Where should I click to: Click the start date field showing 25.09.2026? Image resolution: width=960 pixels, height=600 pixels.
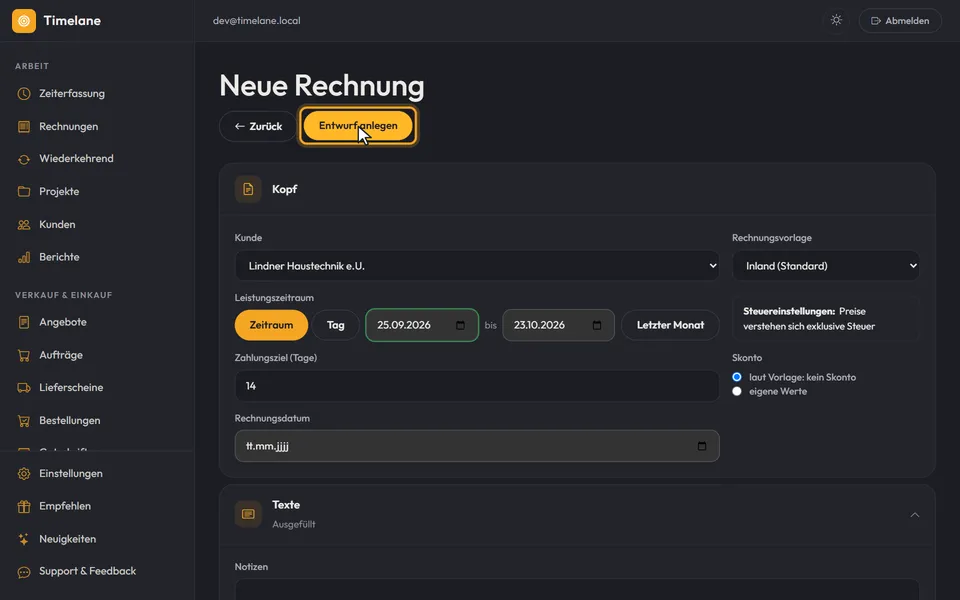pyautogui.click(x=422, y=325)
